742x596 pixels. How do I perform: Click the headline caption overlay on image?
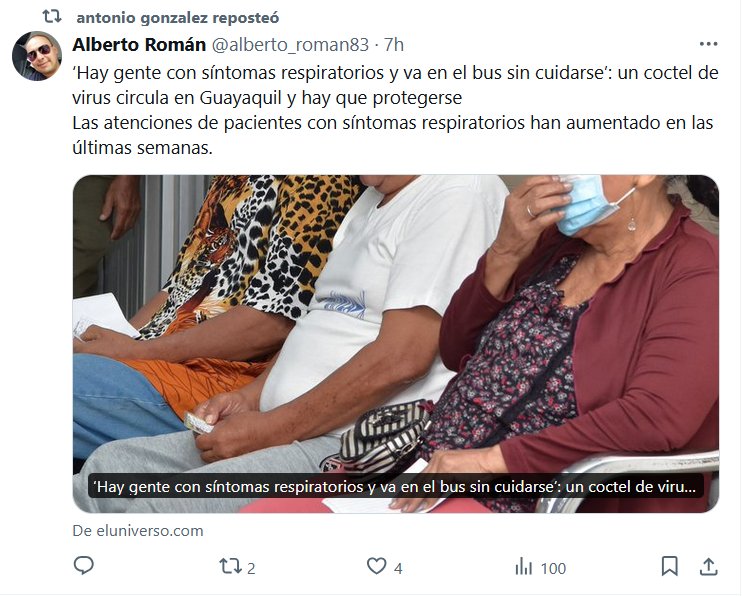tap(396, 487)
